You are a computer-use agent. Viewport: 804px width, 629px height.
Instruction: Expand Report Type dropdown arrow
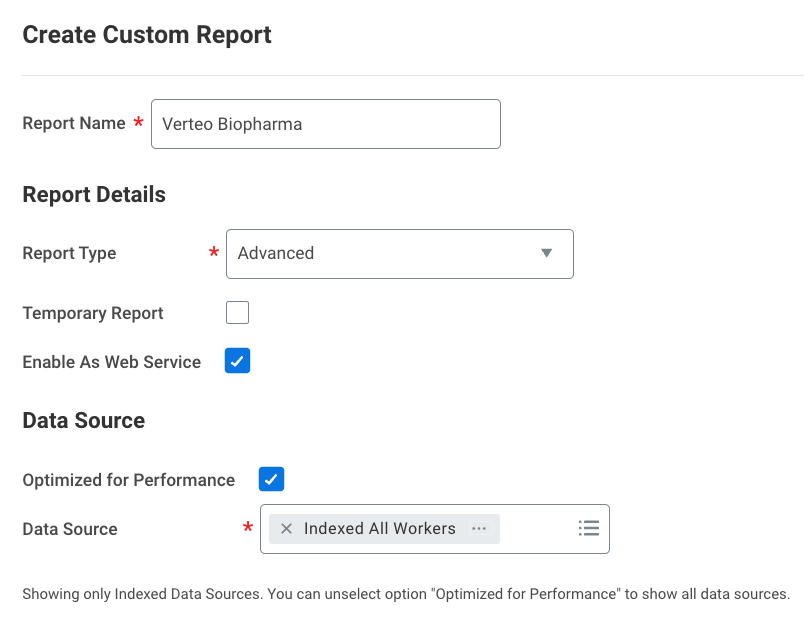546,253
